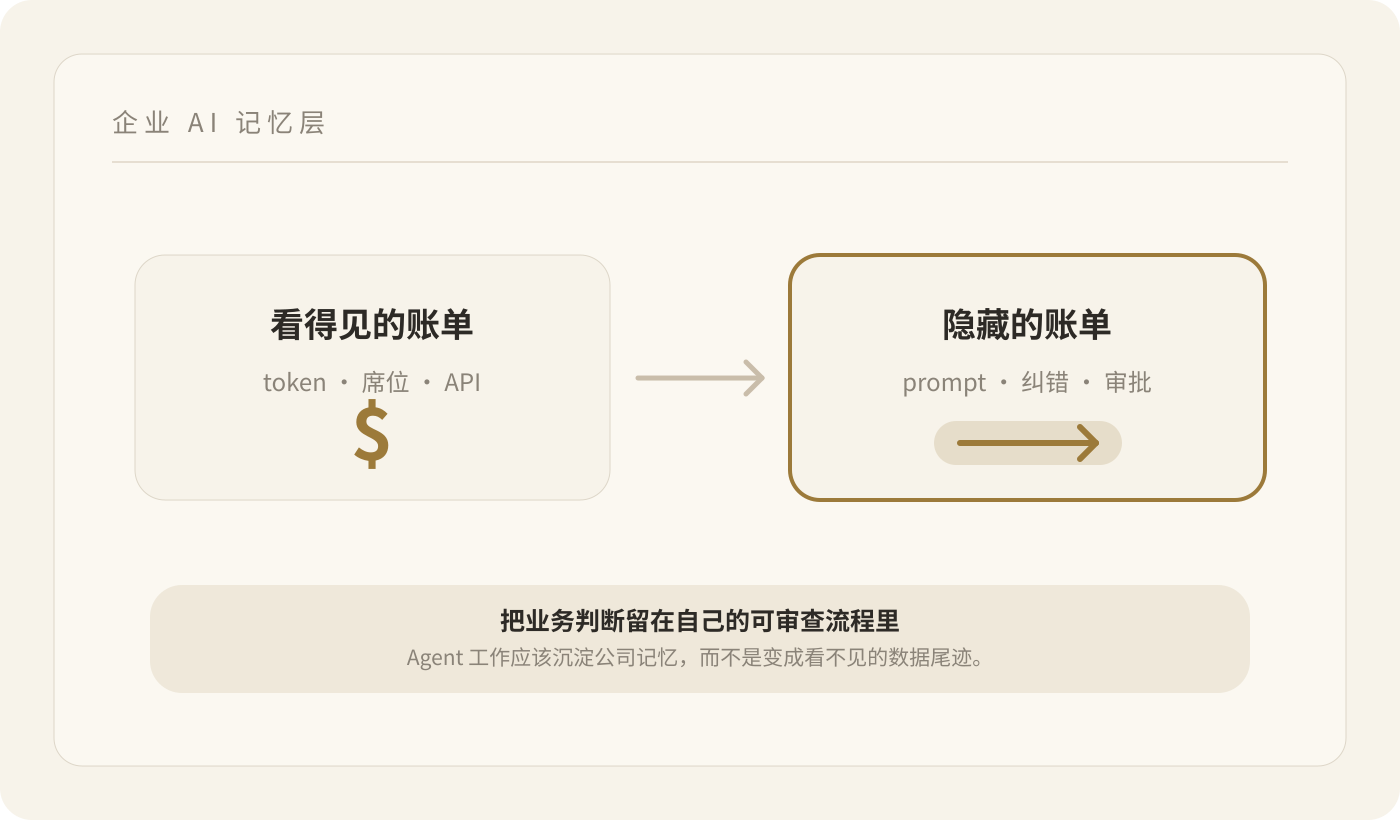Click the 审批 label
This screenshot has width=1400, height=820.
[x=1128, y=383]
